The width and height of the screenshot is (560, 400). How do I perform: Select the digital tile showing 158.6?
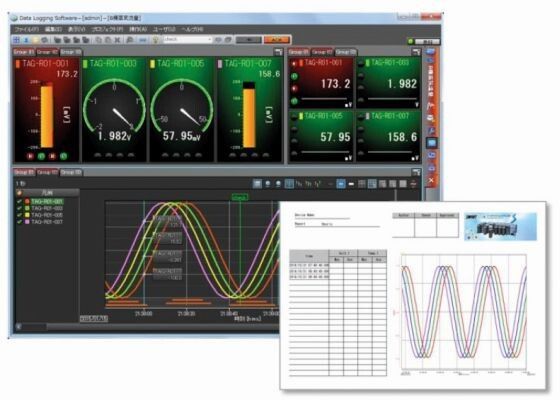pyautogui.click(x=389, y=136)
